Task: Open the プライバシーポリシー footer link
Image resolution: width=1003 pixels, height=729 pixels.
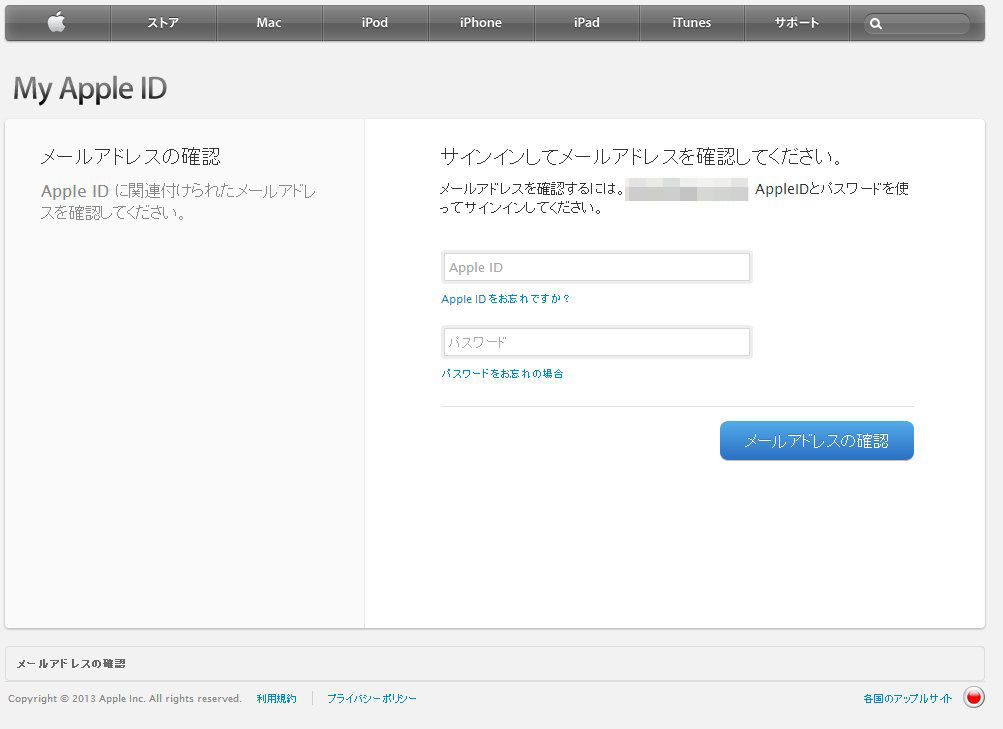Action: click(x=372, y=698)
